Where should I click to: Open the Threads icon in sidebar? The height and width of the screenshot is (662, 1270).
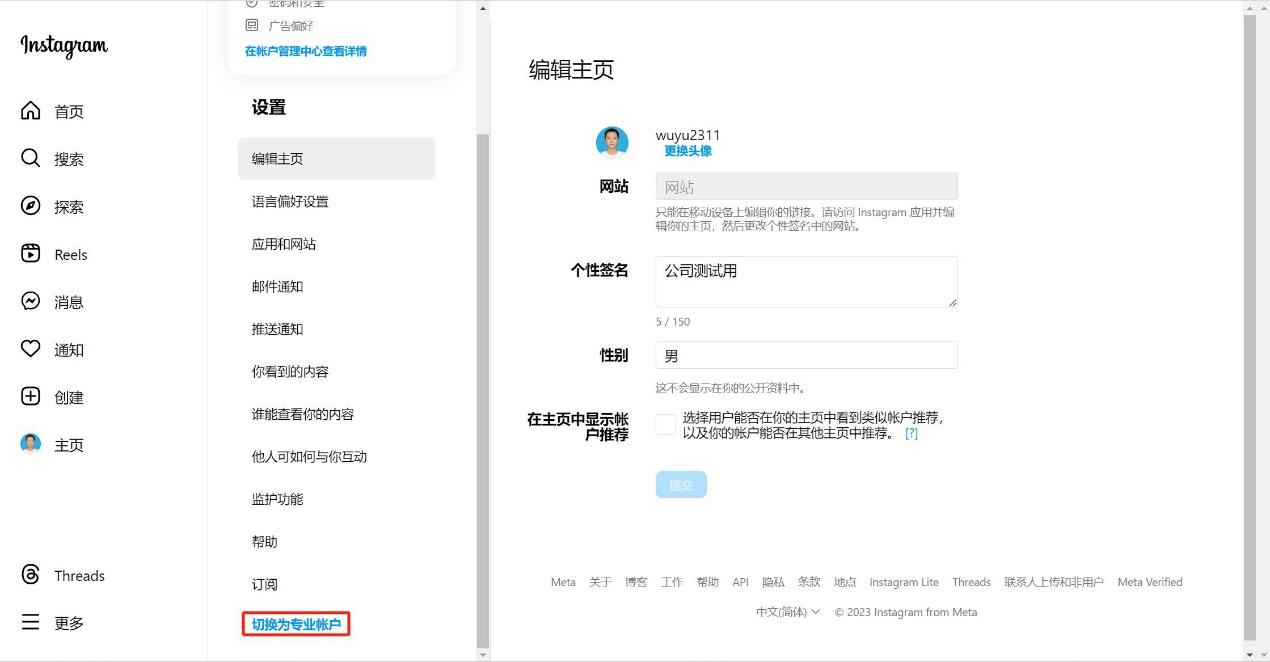(x=31, y=575)
